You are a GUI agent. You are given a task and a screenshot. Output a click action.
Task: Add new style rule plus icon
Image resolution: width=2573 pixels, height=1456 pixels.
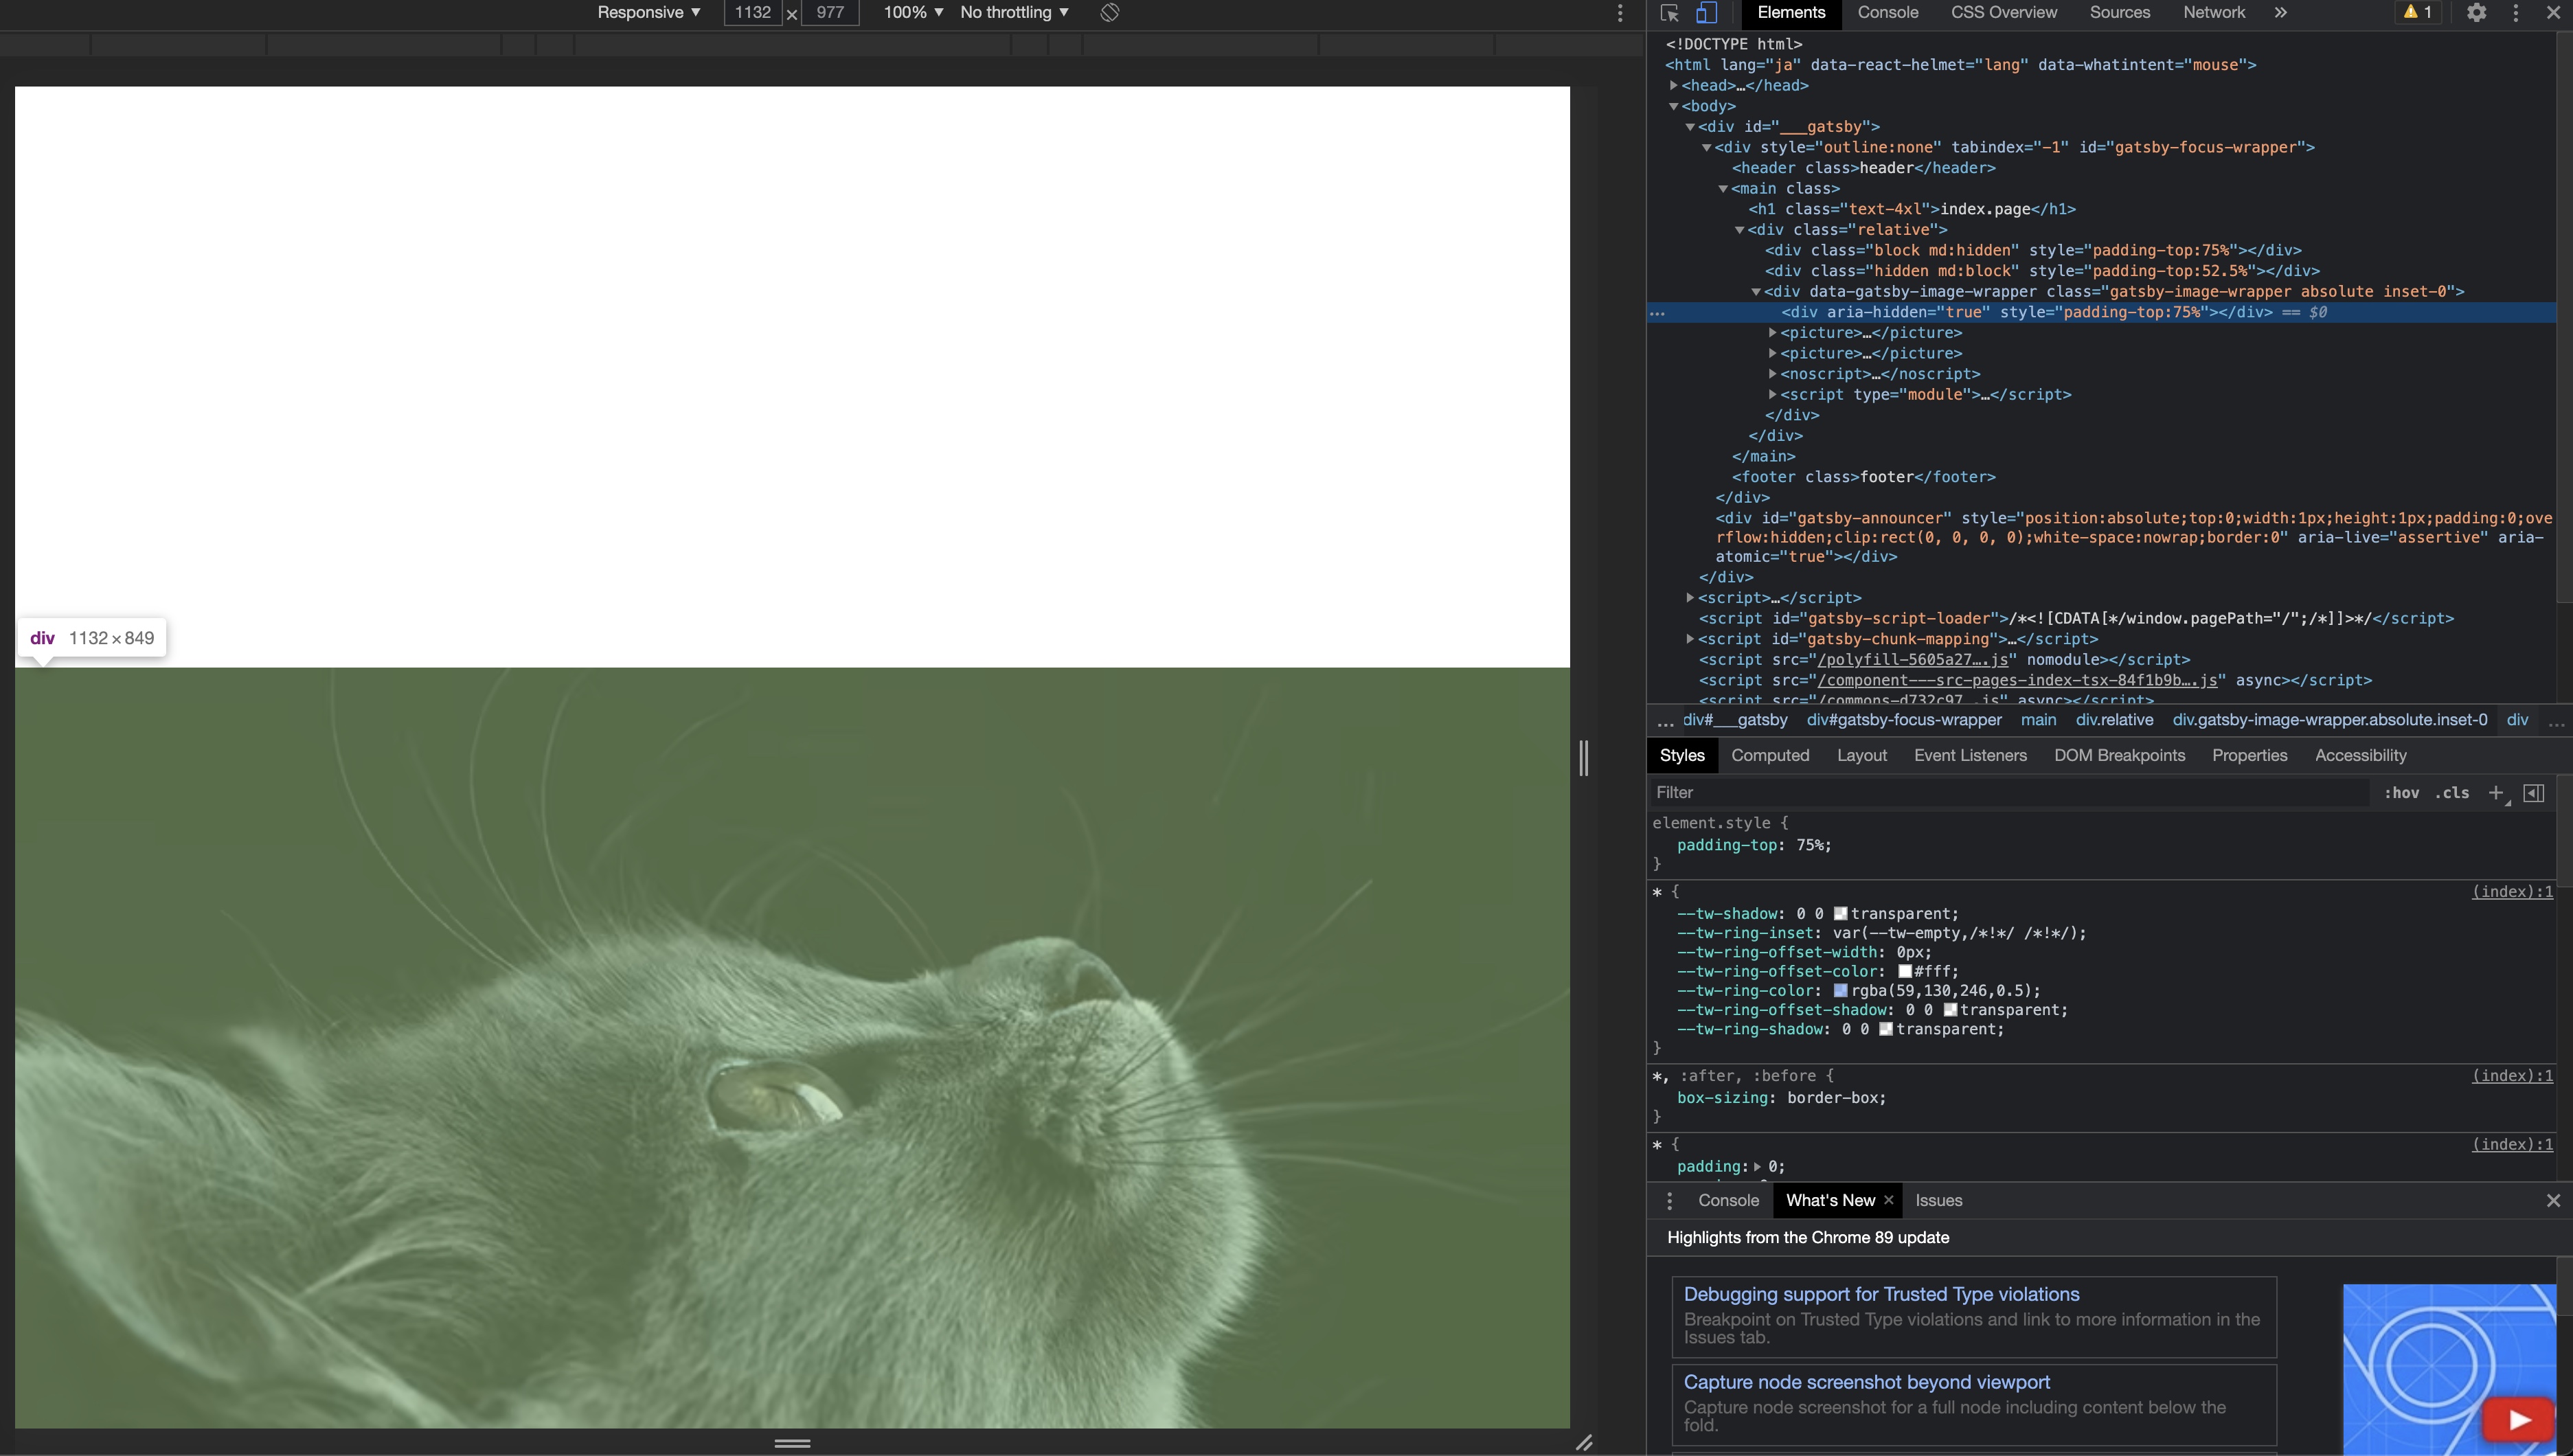2496,793
